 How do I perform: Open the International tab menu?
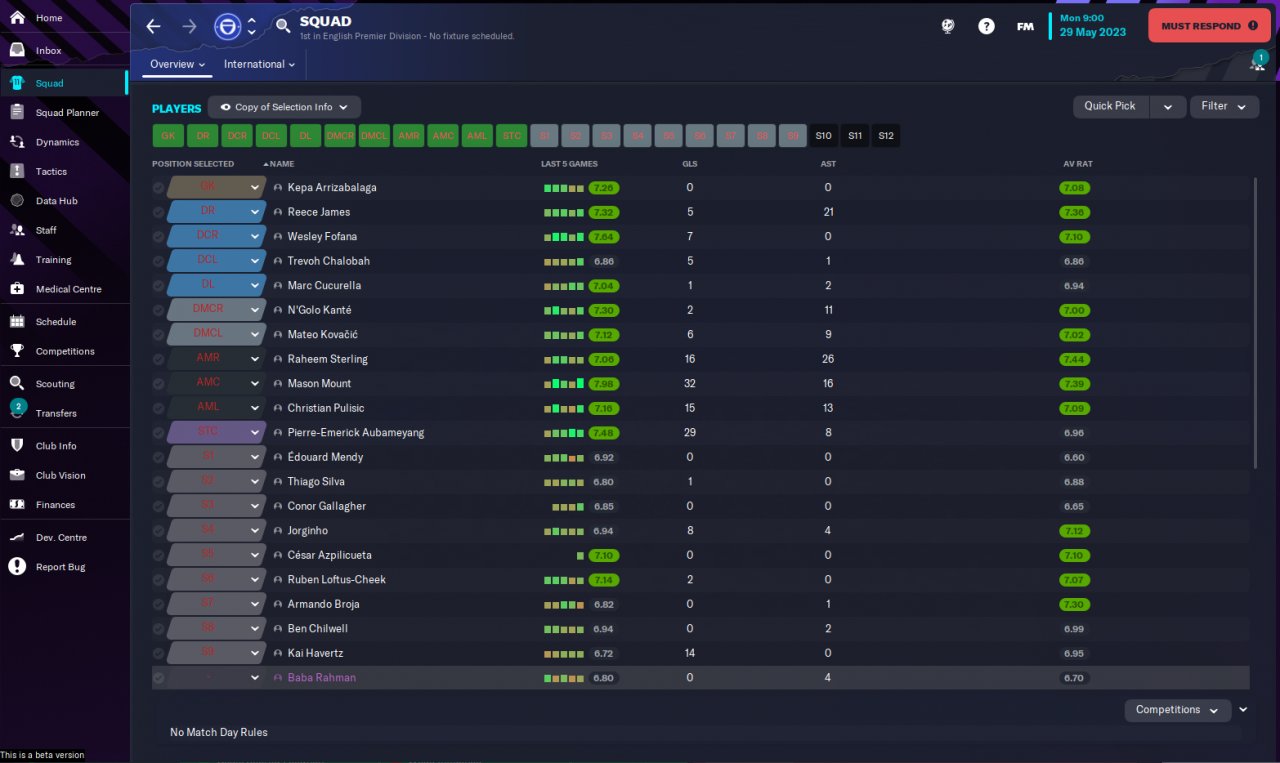[x=259, y=64]
